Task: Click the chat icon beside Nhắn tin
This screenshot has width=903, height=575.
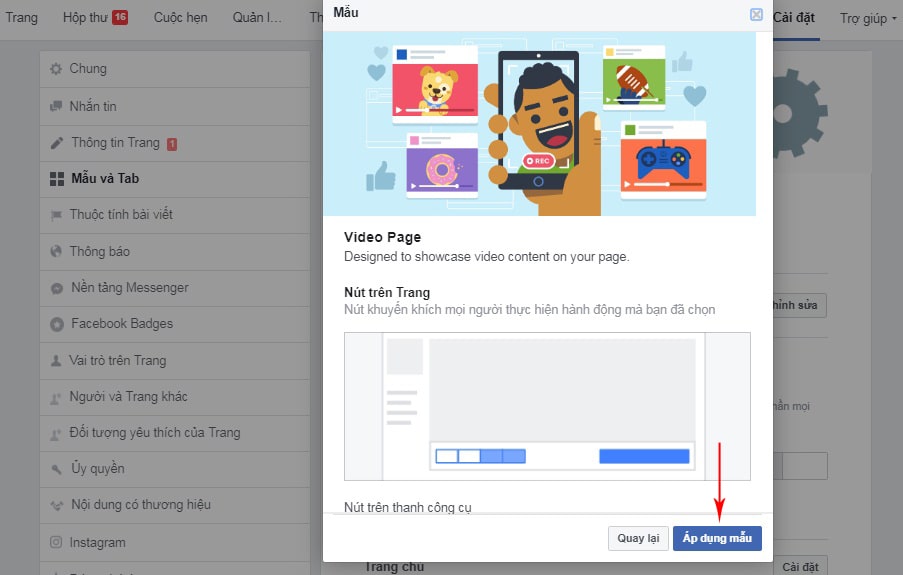Action: point(56,106)
